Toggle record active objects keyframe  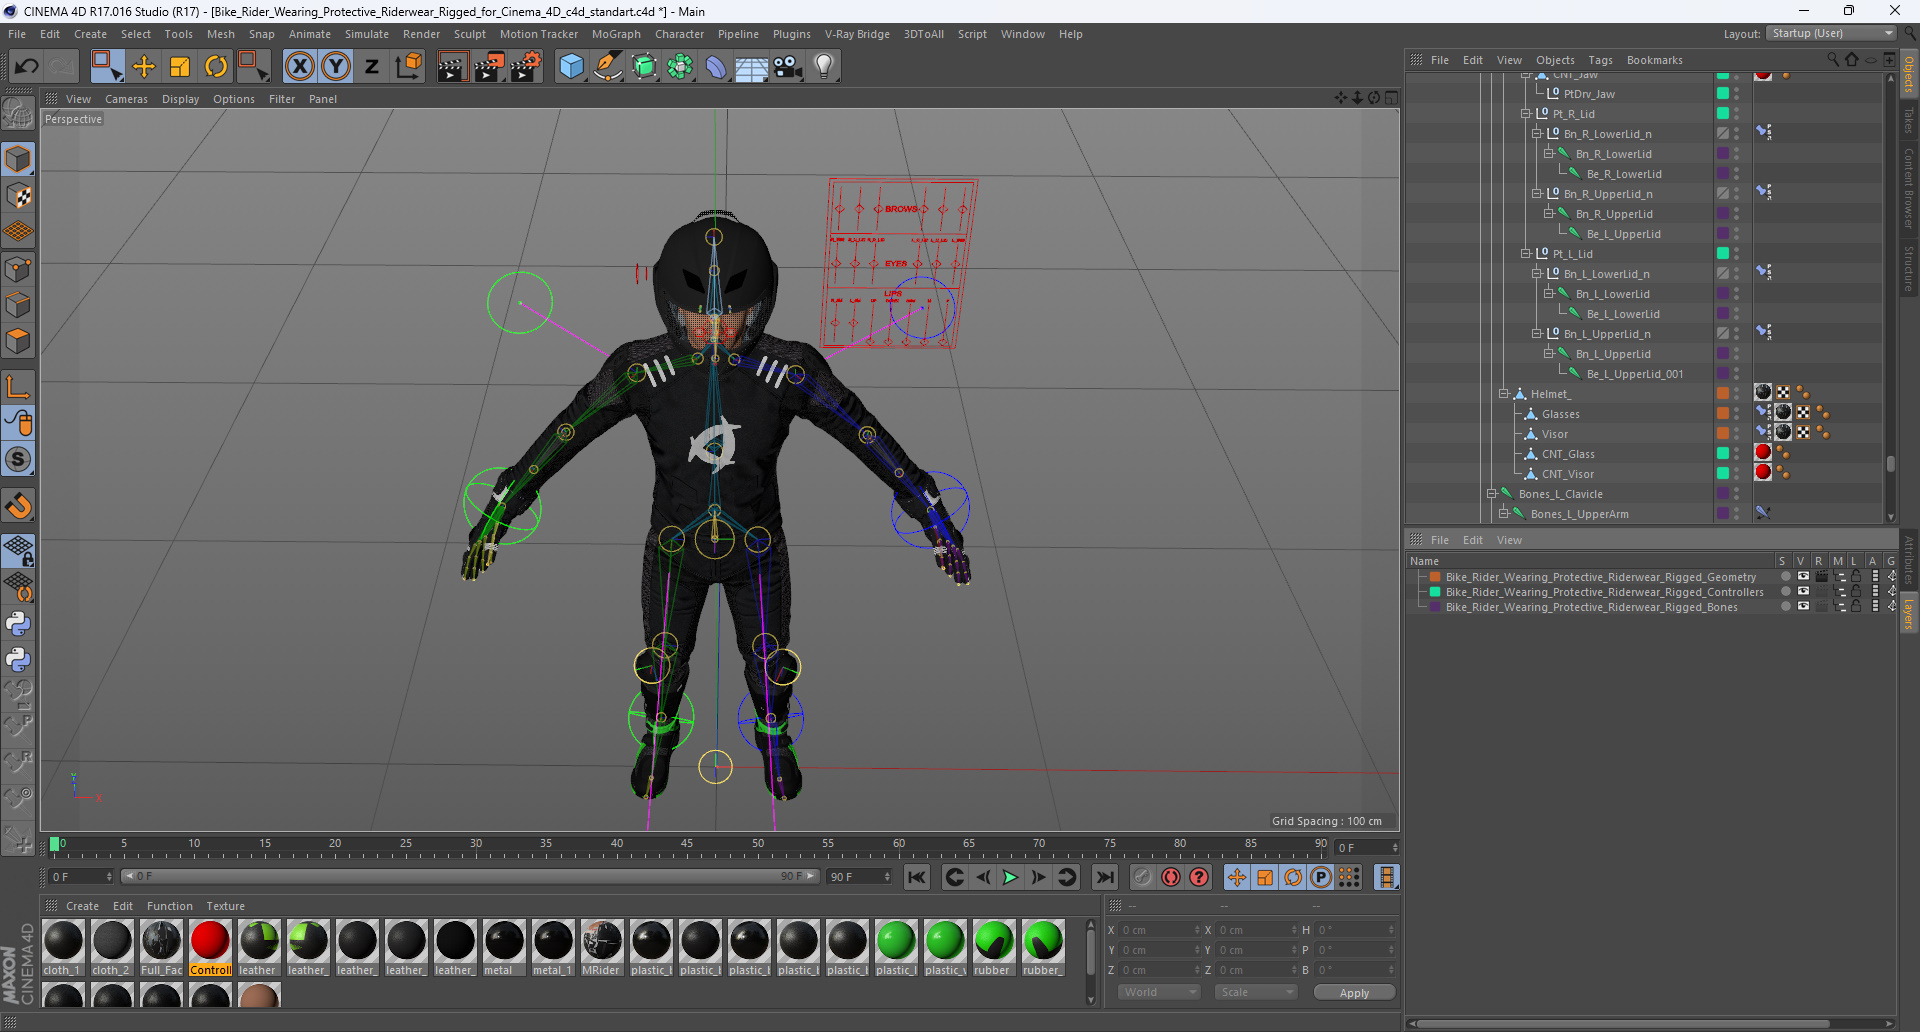coord(1143,877)
